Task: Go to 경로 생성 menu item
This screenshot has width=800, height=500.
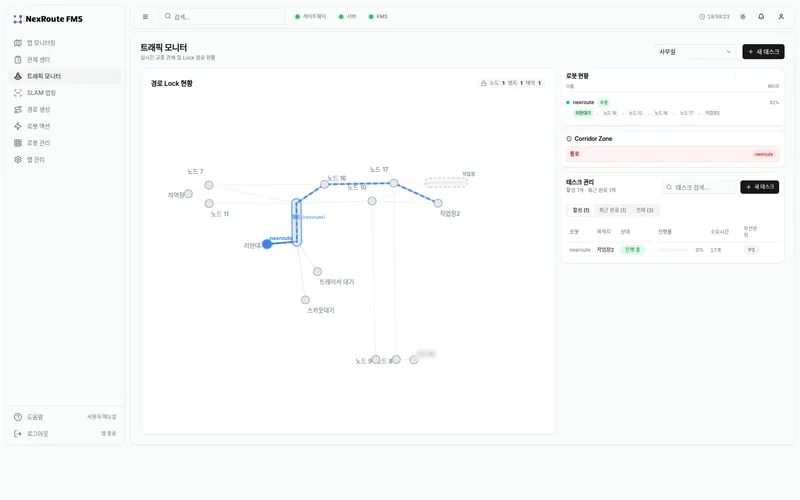Action: (x=65, y=110)
